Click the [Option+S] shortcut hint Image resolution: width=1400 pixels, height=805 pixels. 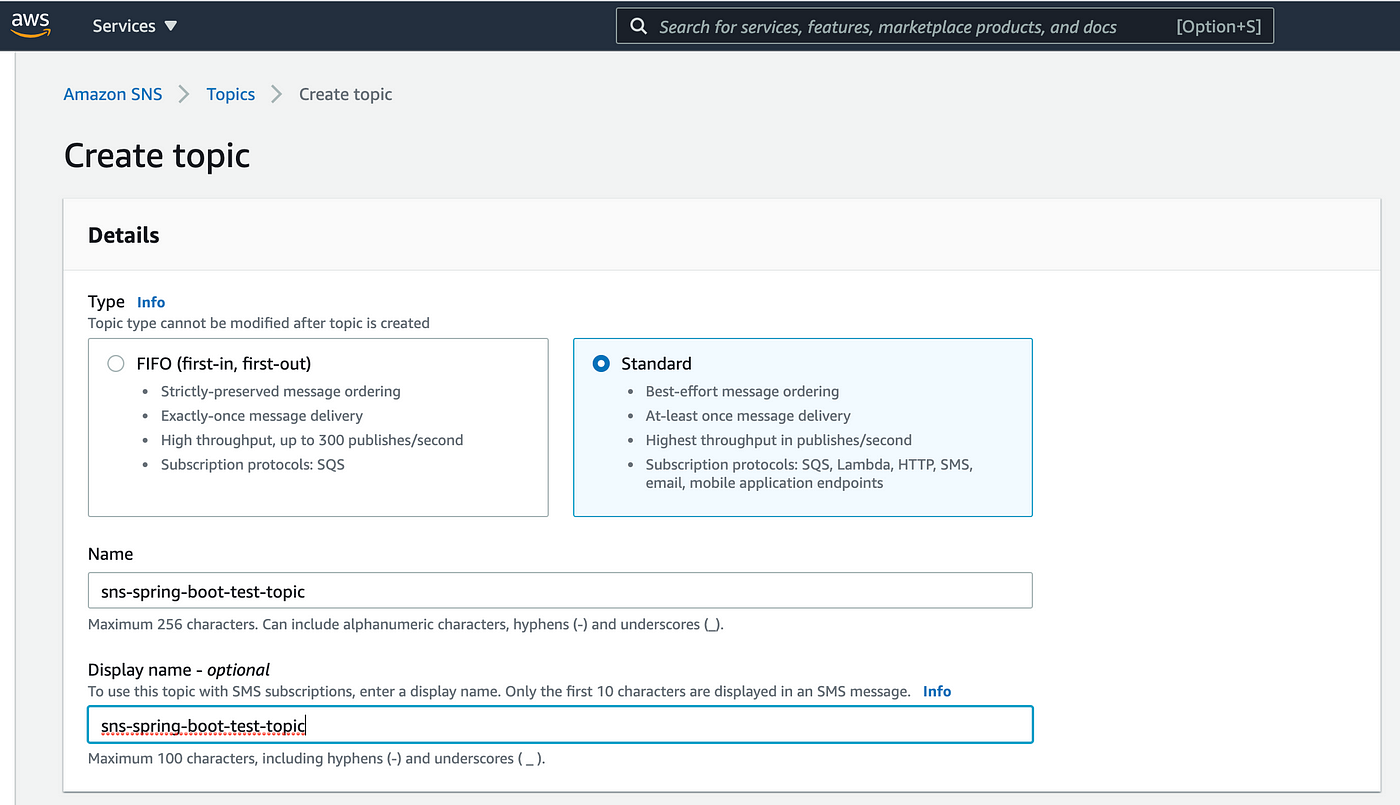tap(1219, 27)
